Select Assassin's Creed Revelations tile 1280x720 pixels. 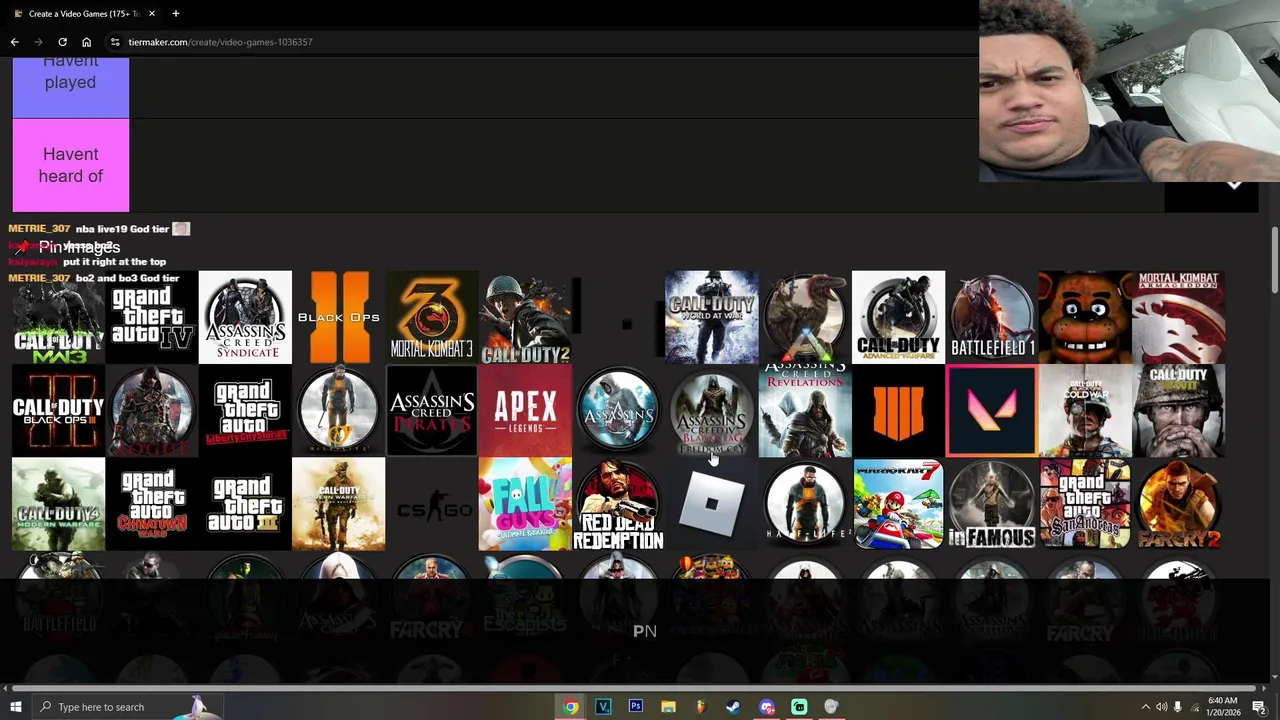click(805, 411)
